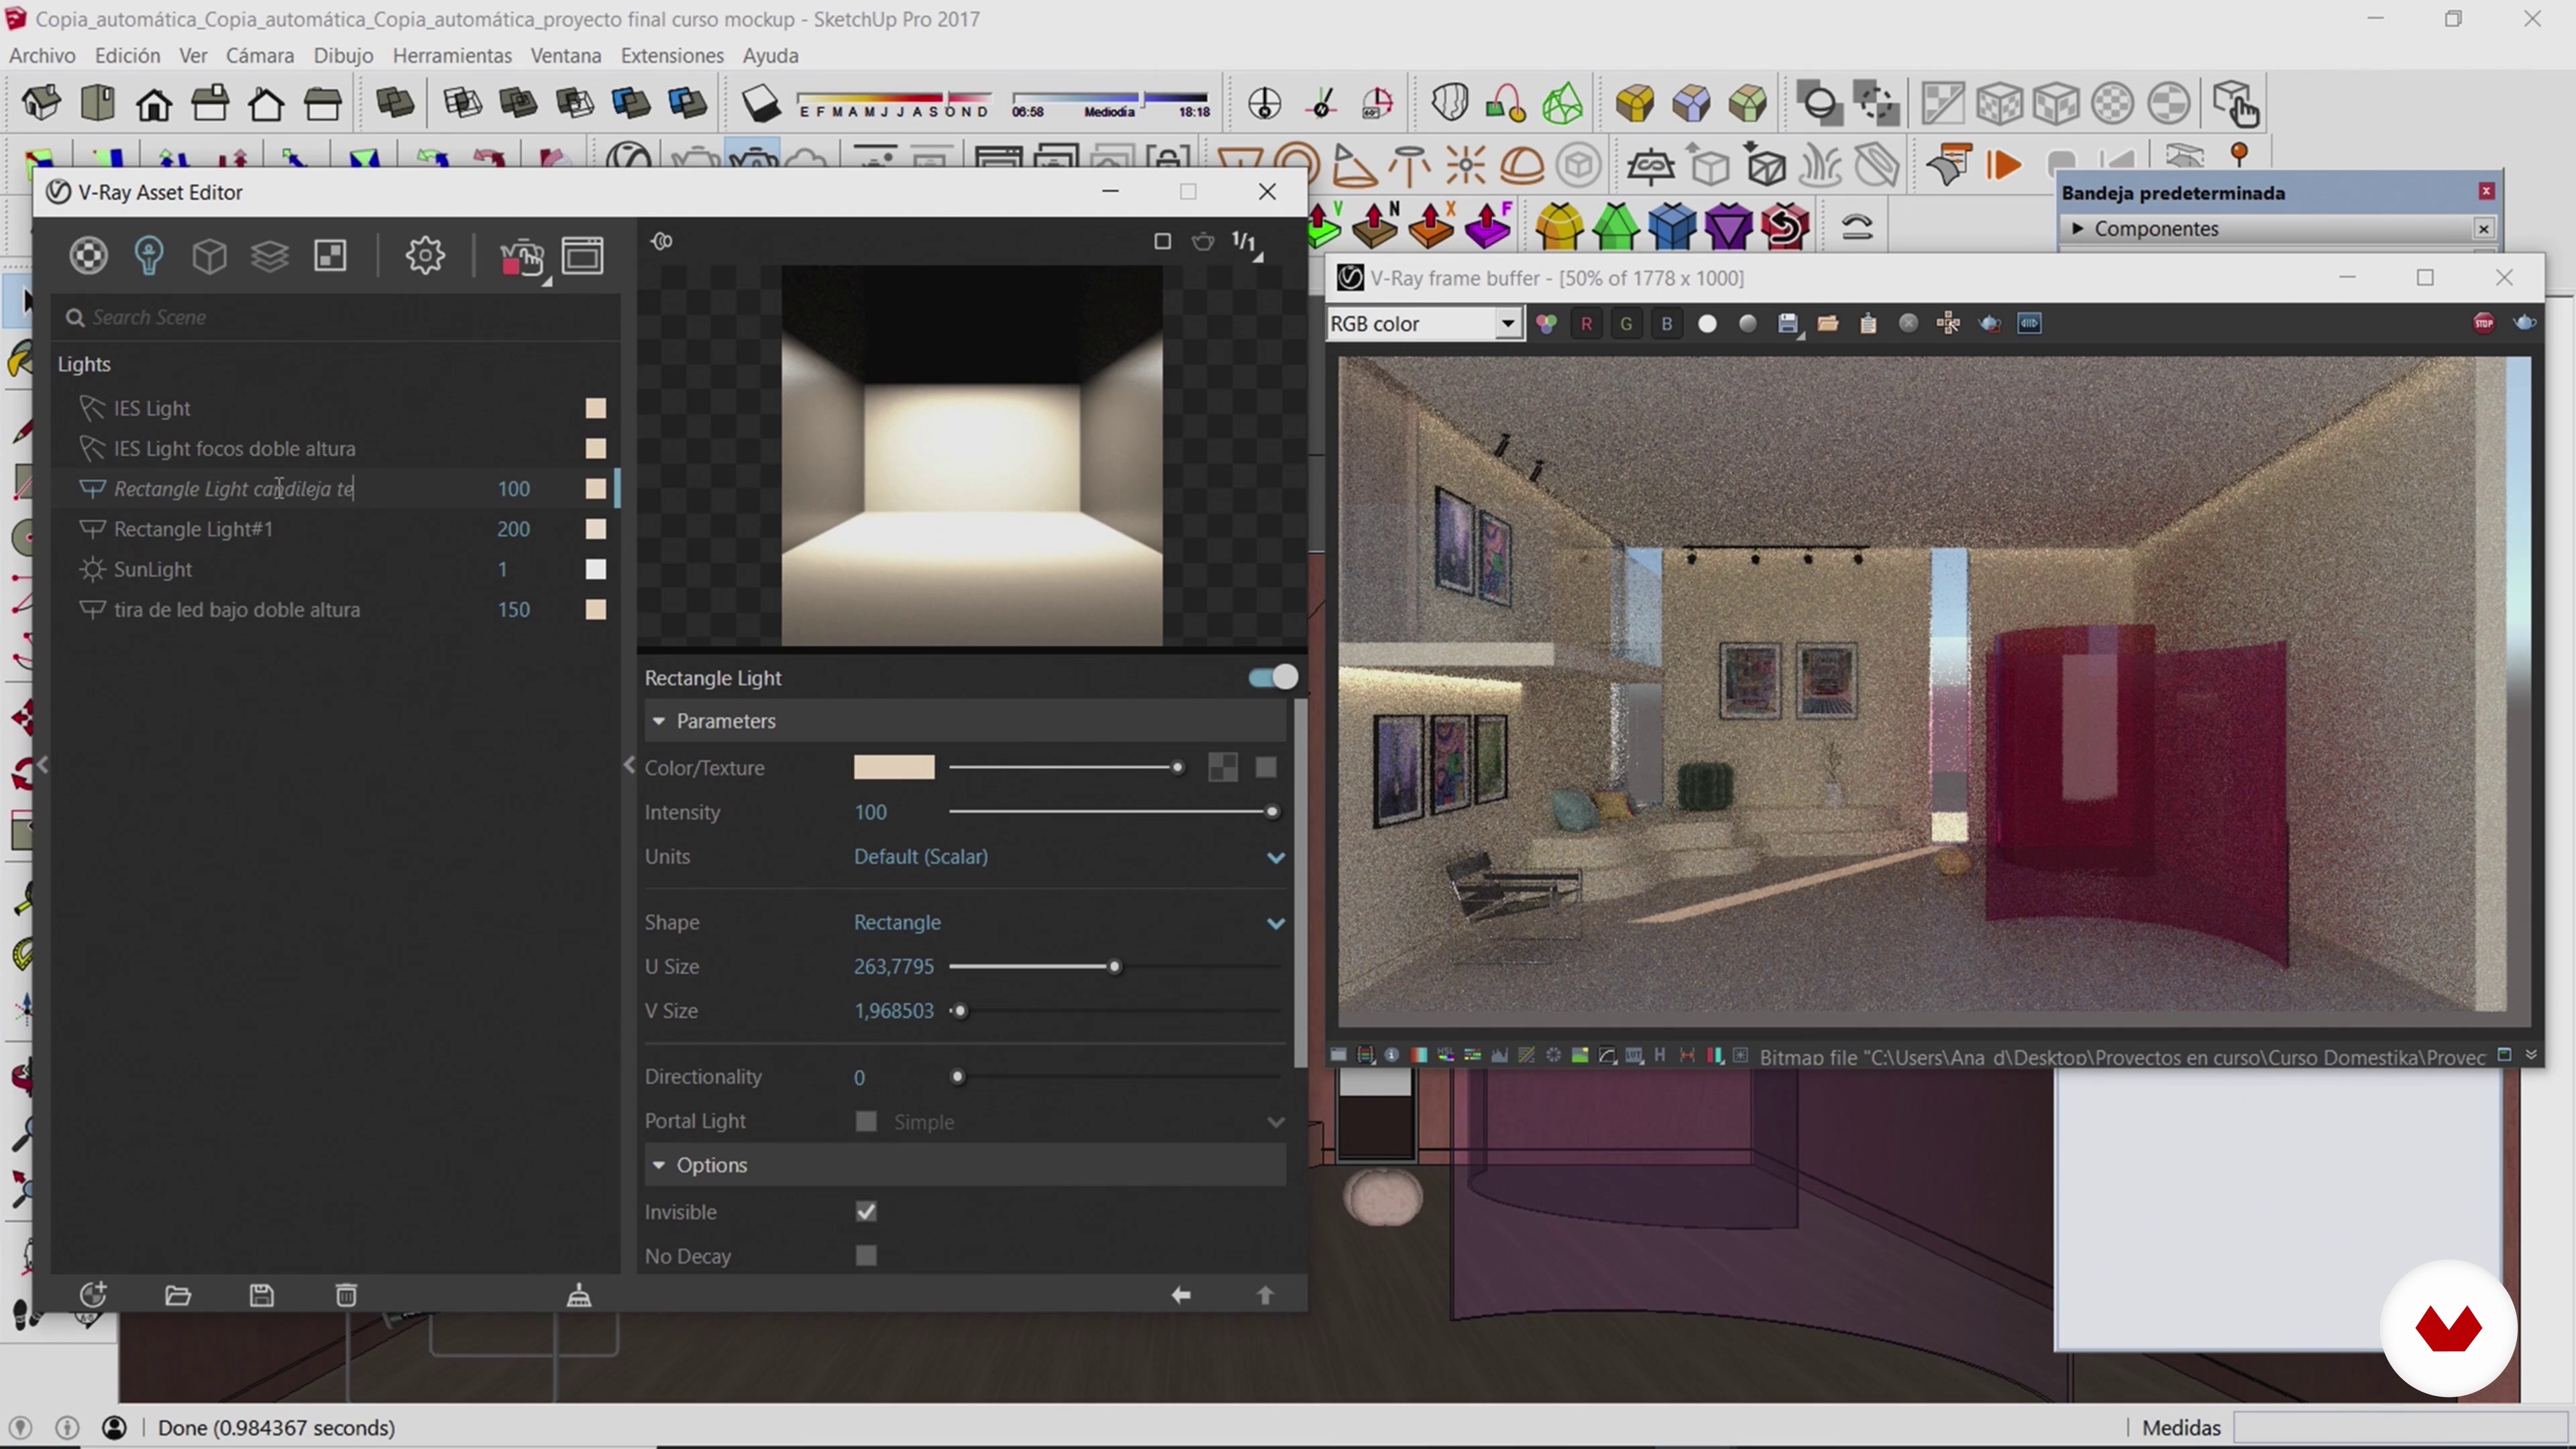Open Color/Texture beige color swatch

(894, 767)
